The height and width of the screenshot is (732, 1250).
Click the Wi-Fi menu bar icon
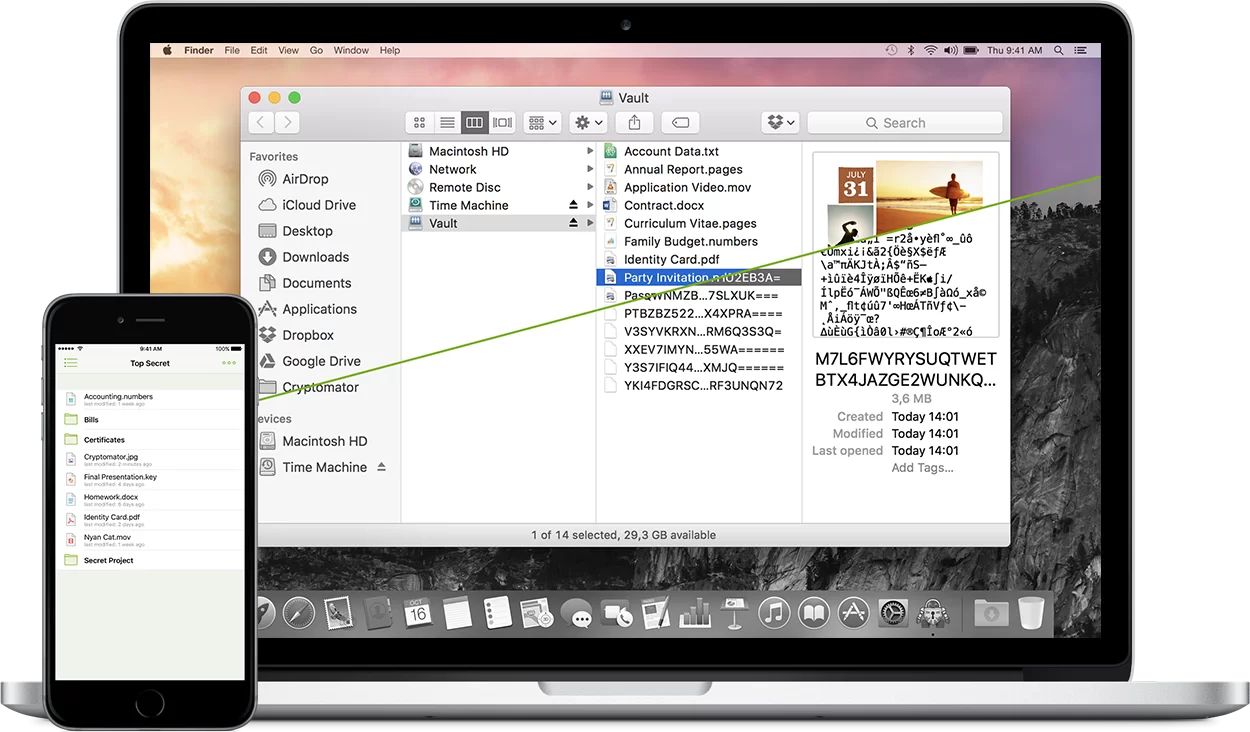pos(931,50)
